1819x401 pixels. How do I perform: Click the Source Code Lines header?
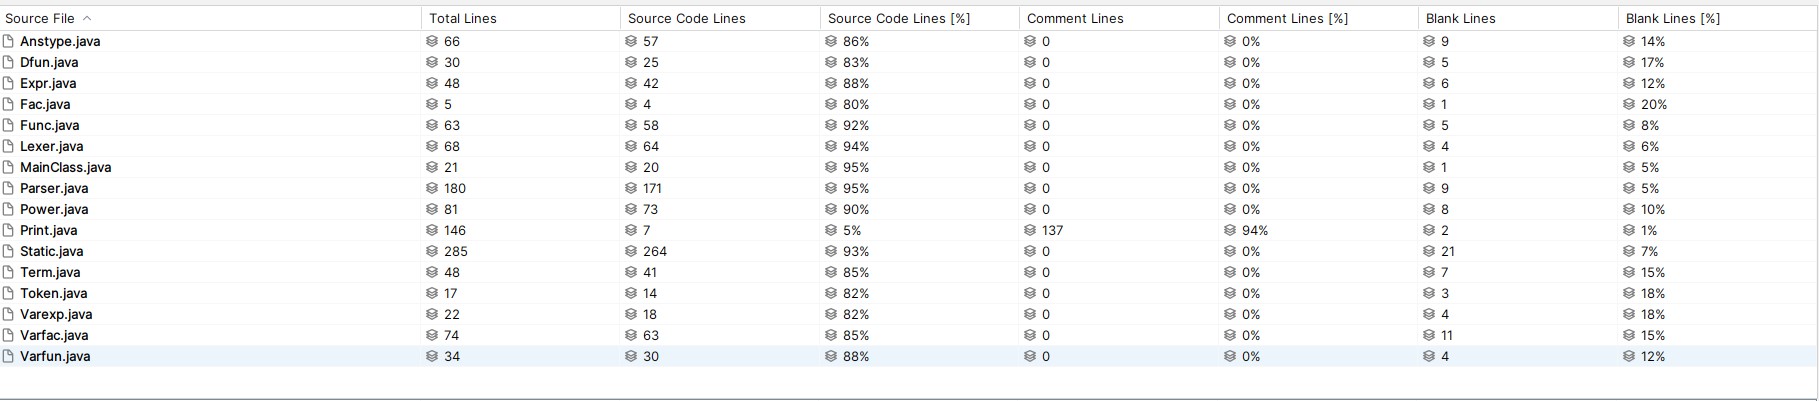[x=687, y=18]
